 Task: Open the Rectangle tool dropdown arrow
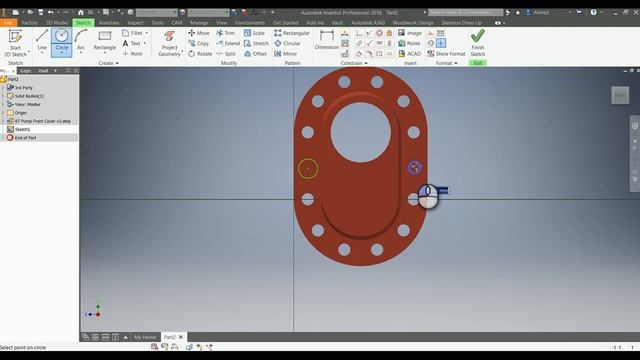click(x=104, y=53)
